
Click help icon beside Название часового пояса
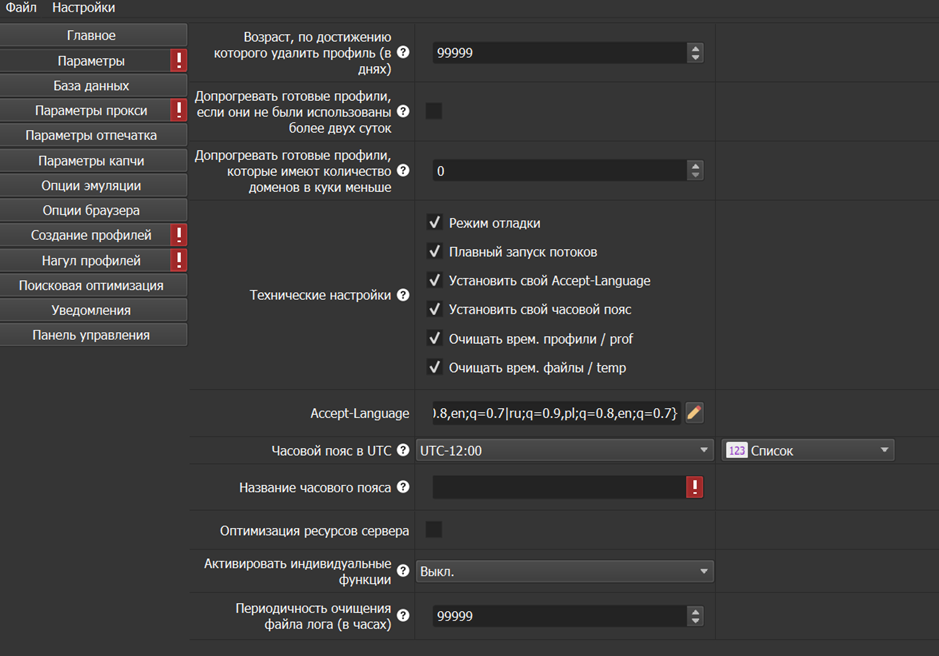click(x=403, y=487)
